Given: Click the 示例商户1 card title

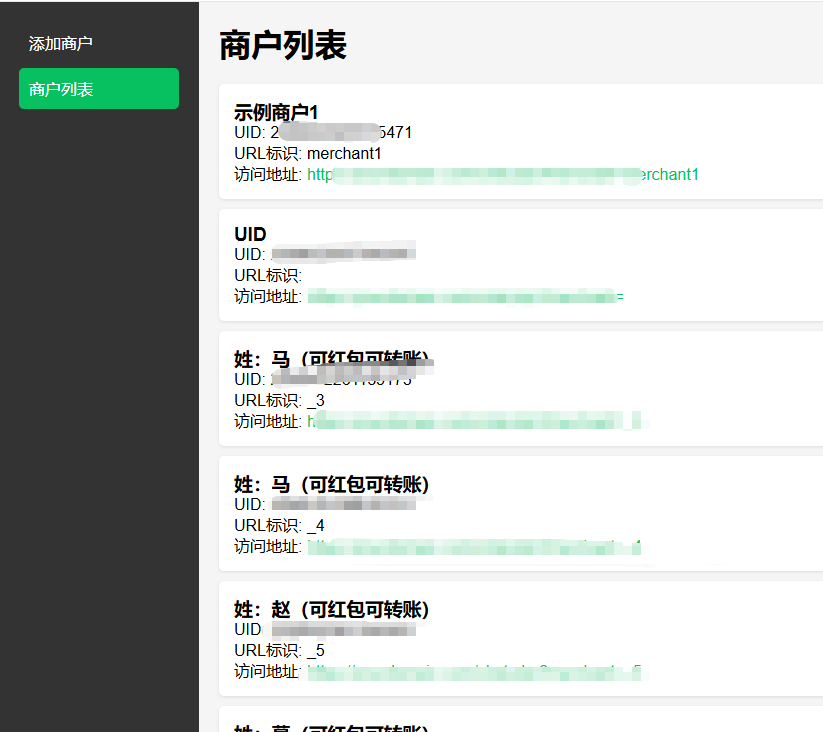Looking at the screenshot, I should tap(276, 112).
